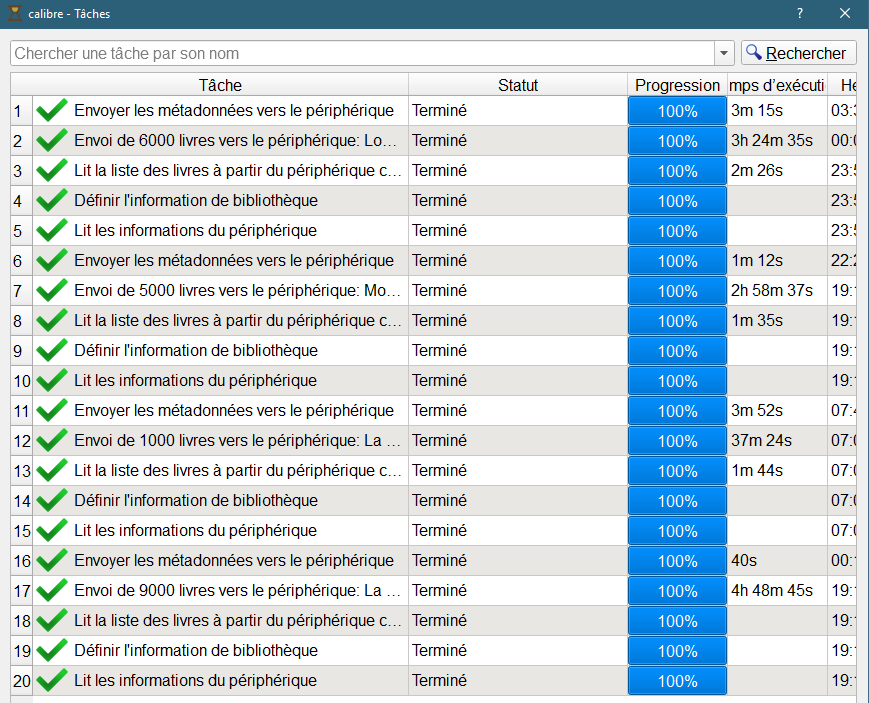Click the green checkmark icon in row 2
The height and width of the screenshot is (703, 869).
click(x=52, y=140)
